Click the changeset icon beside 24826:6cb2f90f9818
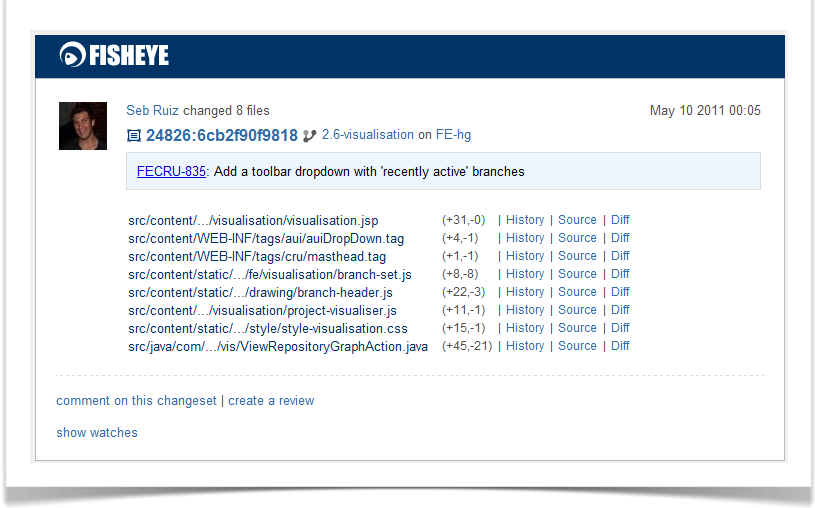 [x=134, y=136]
